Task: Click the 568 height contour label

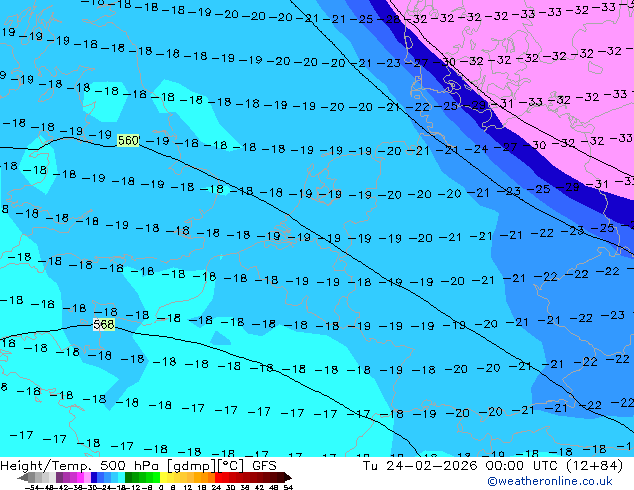Action: point(104,324)
